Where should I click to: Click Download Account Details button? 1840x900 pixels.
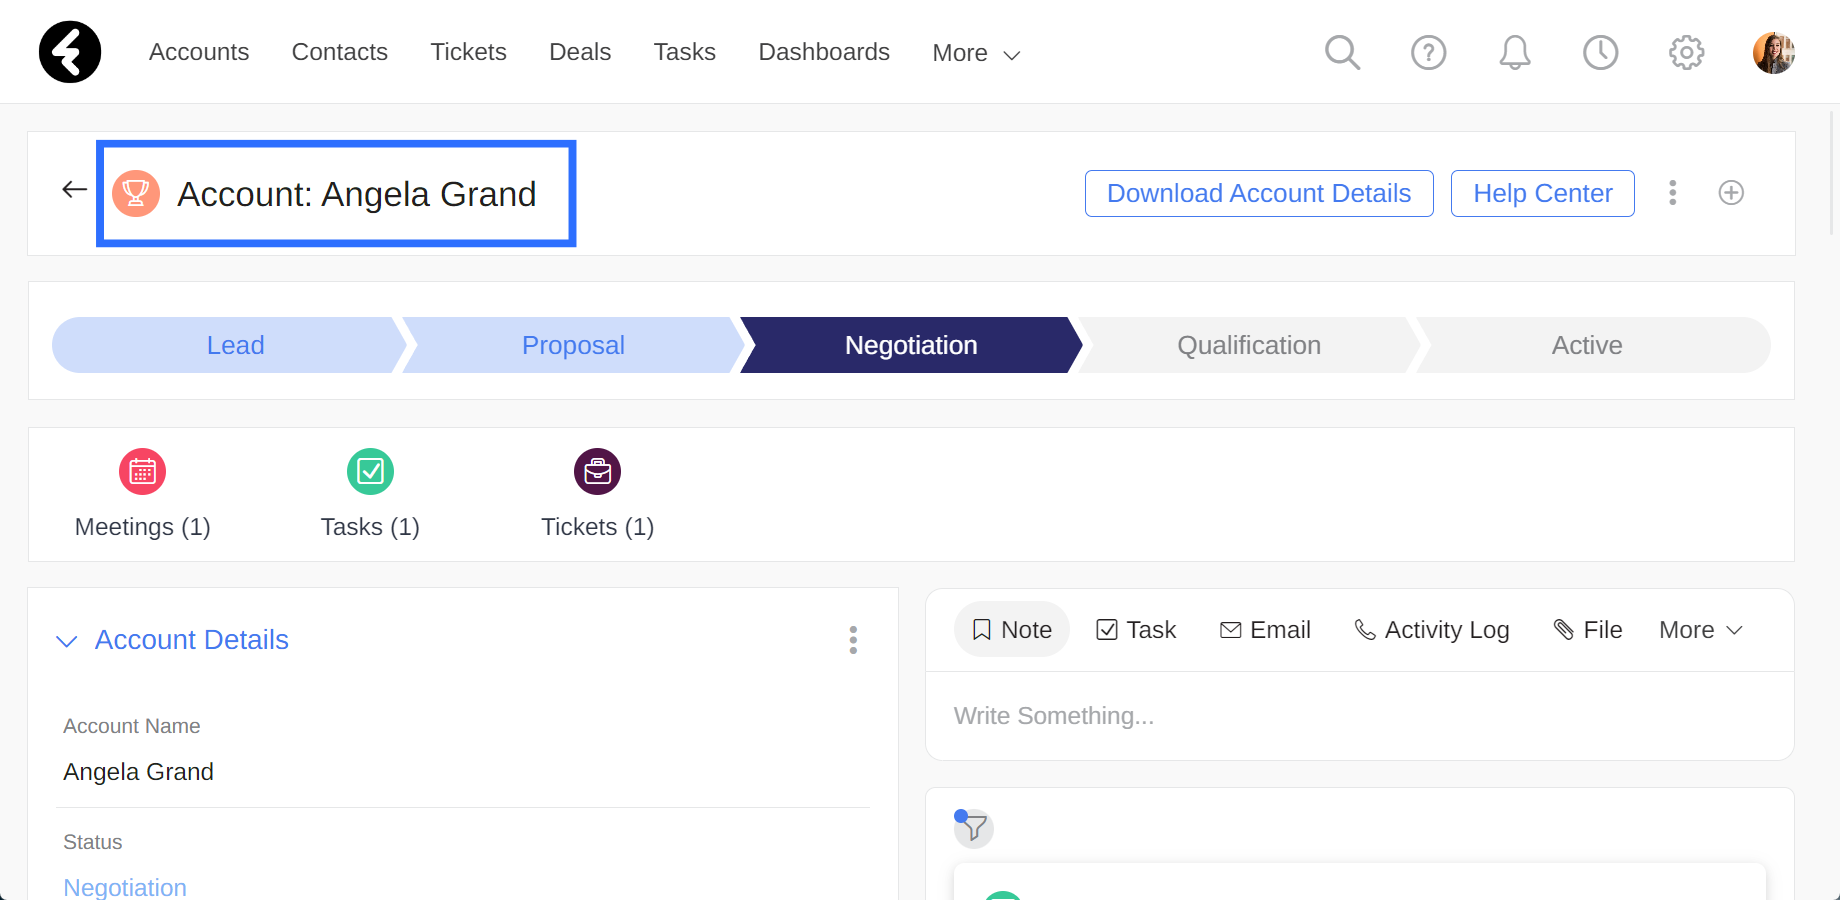pyautogui.click(x=1259, y=193)
